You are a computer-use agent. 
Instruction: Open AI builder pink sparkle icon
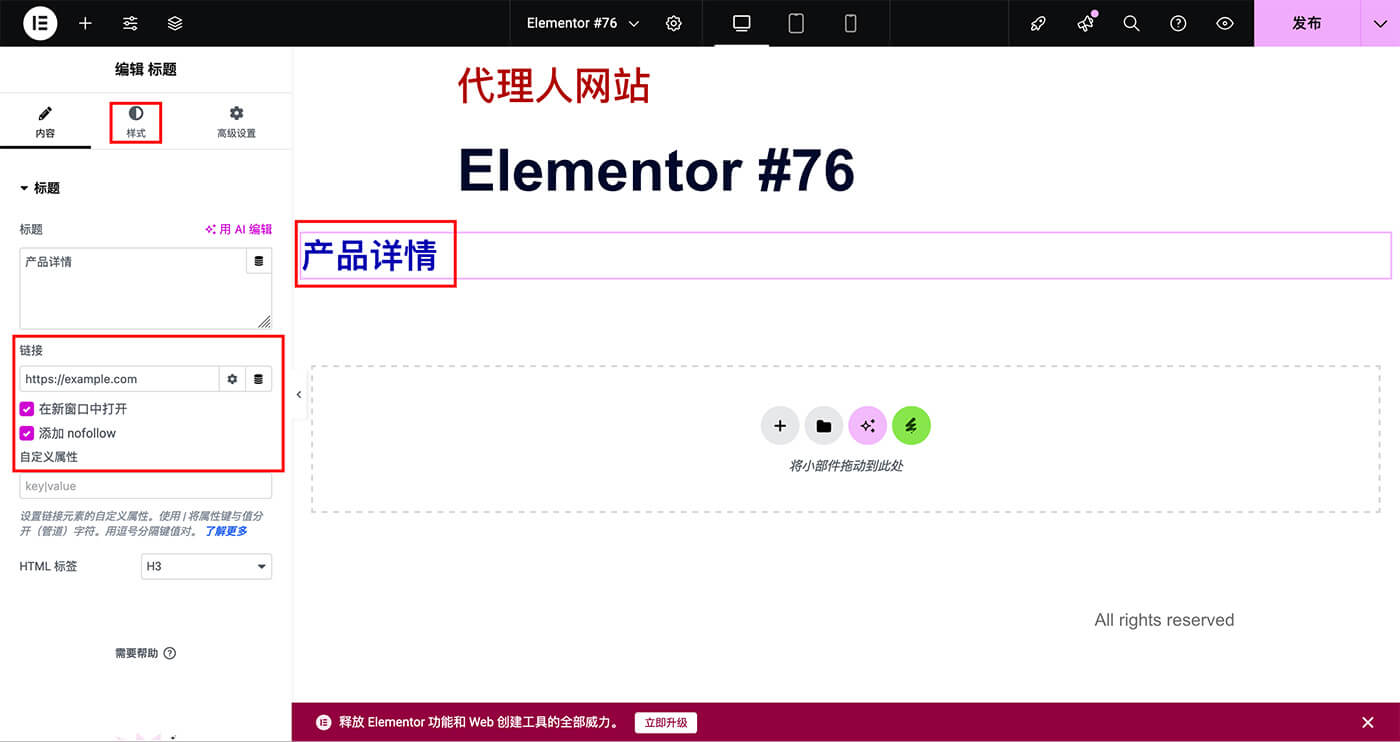(x=867, y=426)
